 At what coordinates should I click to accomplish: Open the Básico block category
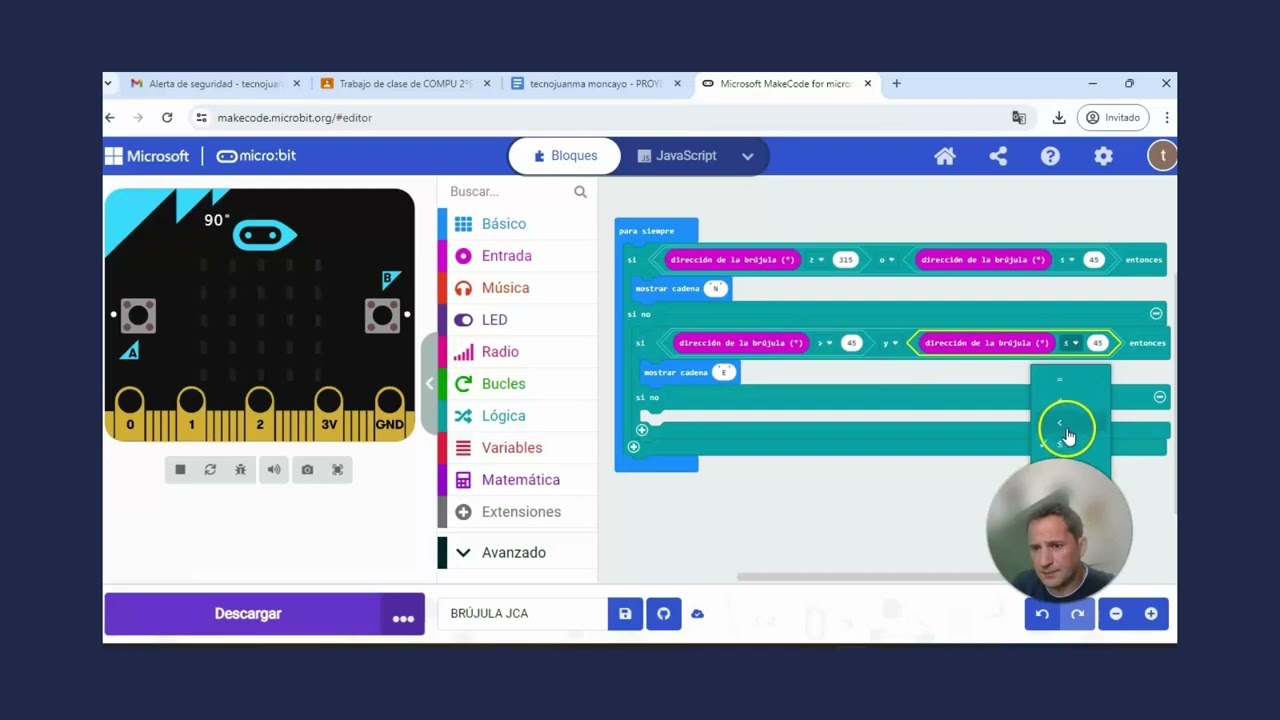click(517, 224)
